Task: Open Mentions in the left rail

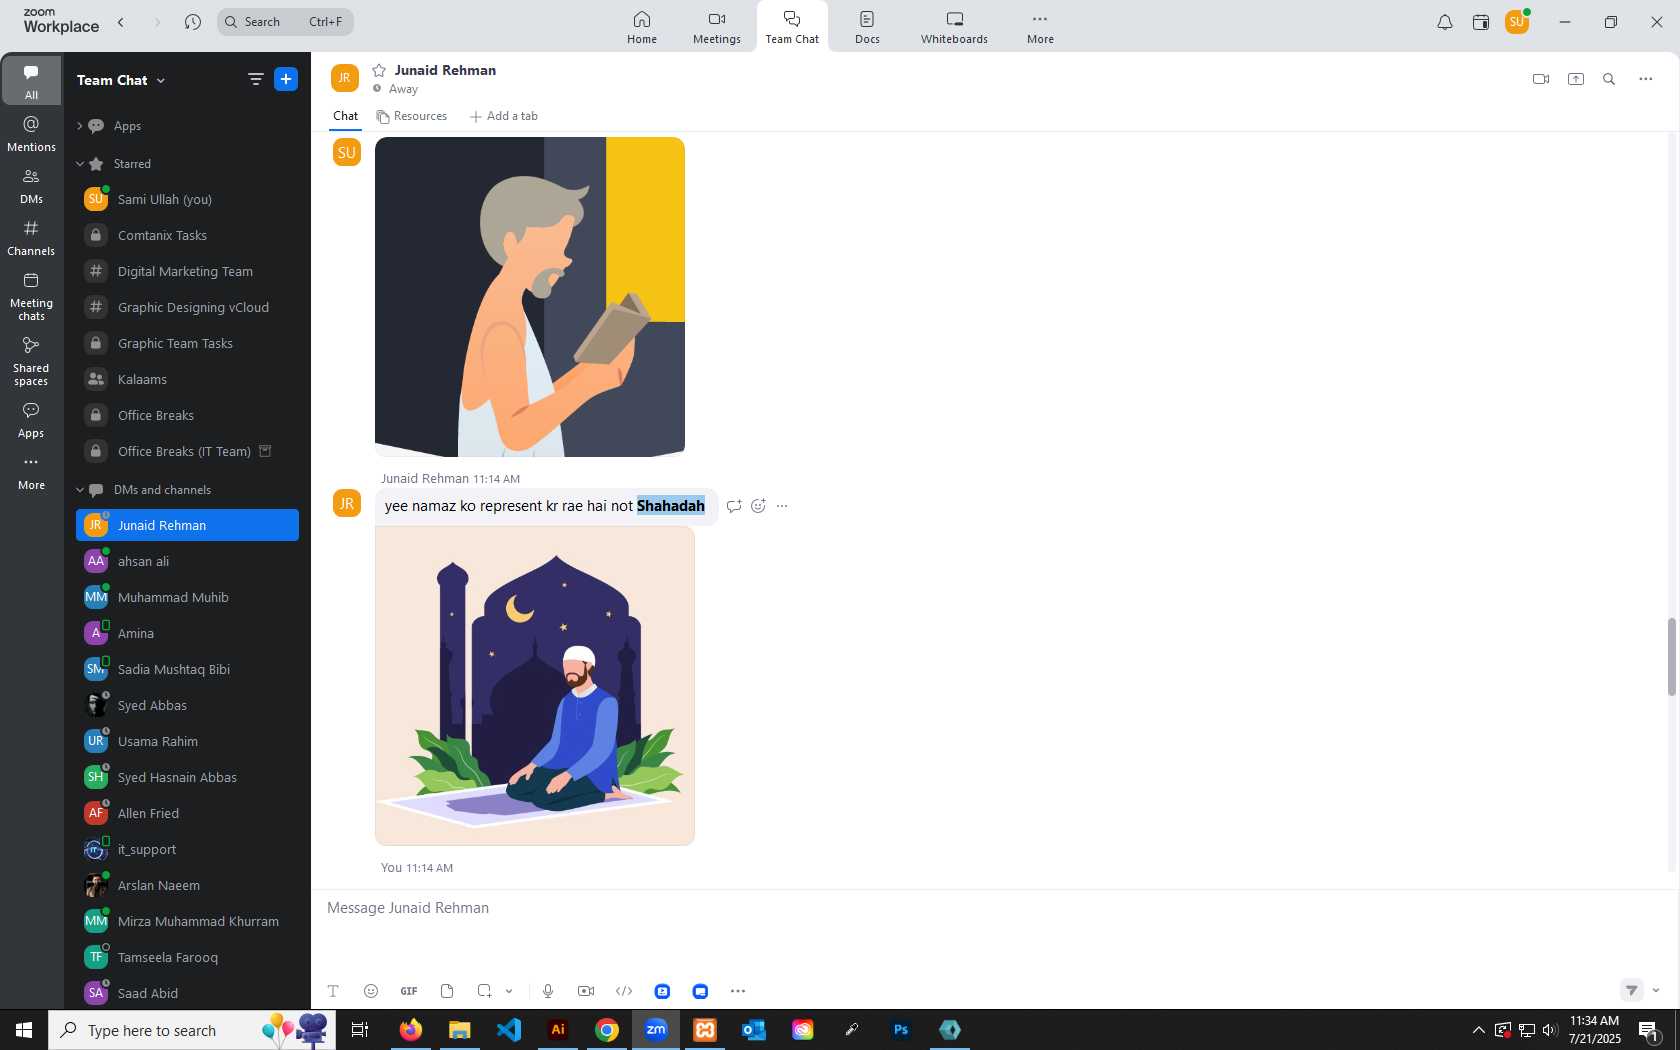Action: point(31,133)
